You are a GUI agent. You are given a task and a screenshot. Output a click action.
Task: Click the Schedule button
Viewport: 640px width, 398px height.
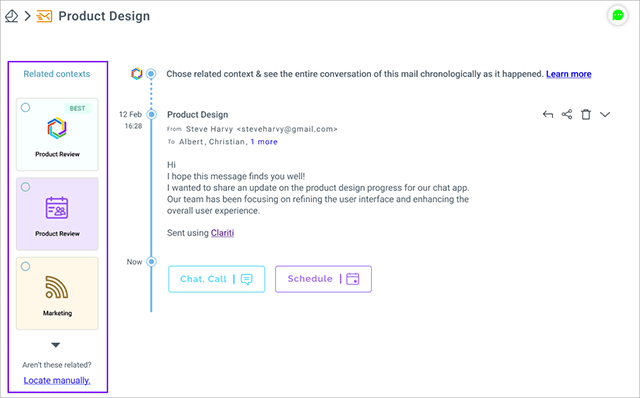[x=323, y=279]
